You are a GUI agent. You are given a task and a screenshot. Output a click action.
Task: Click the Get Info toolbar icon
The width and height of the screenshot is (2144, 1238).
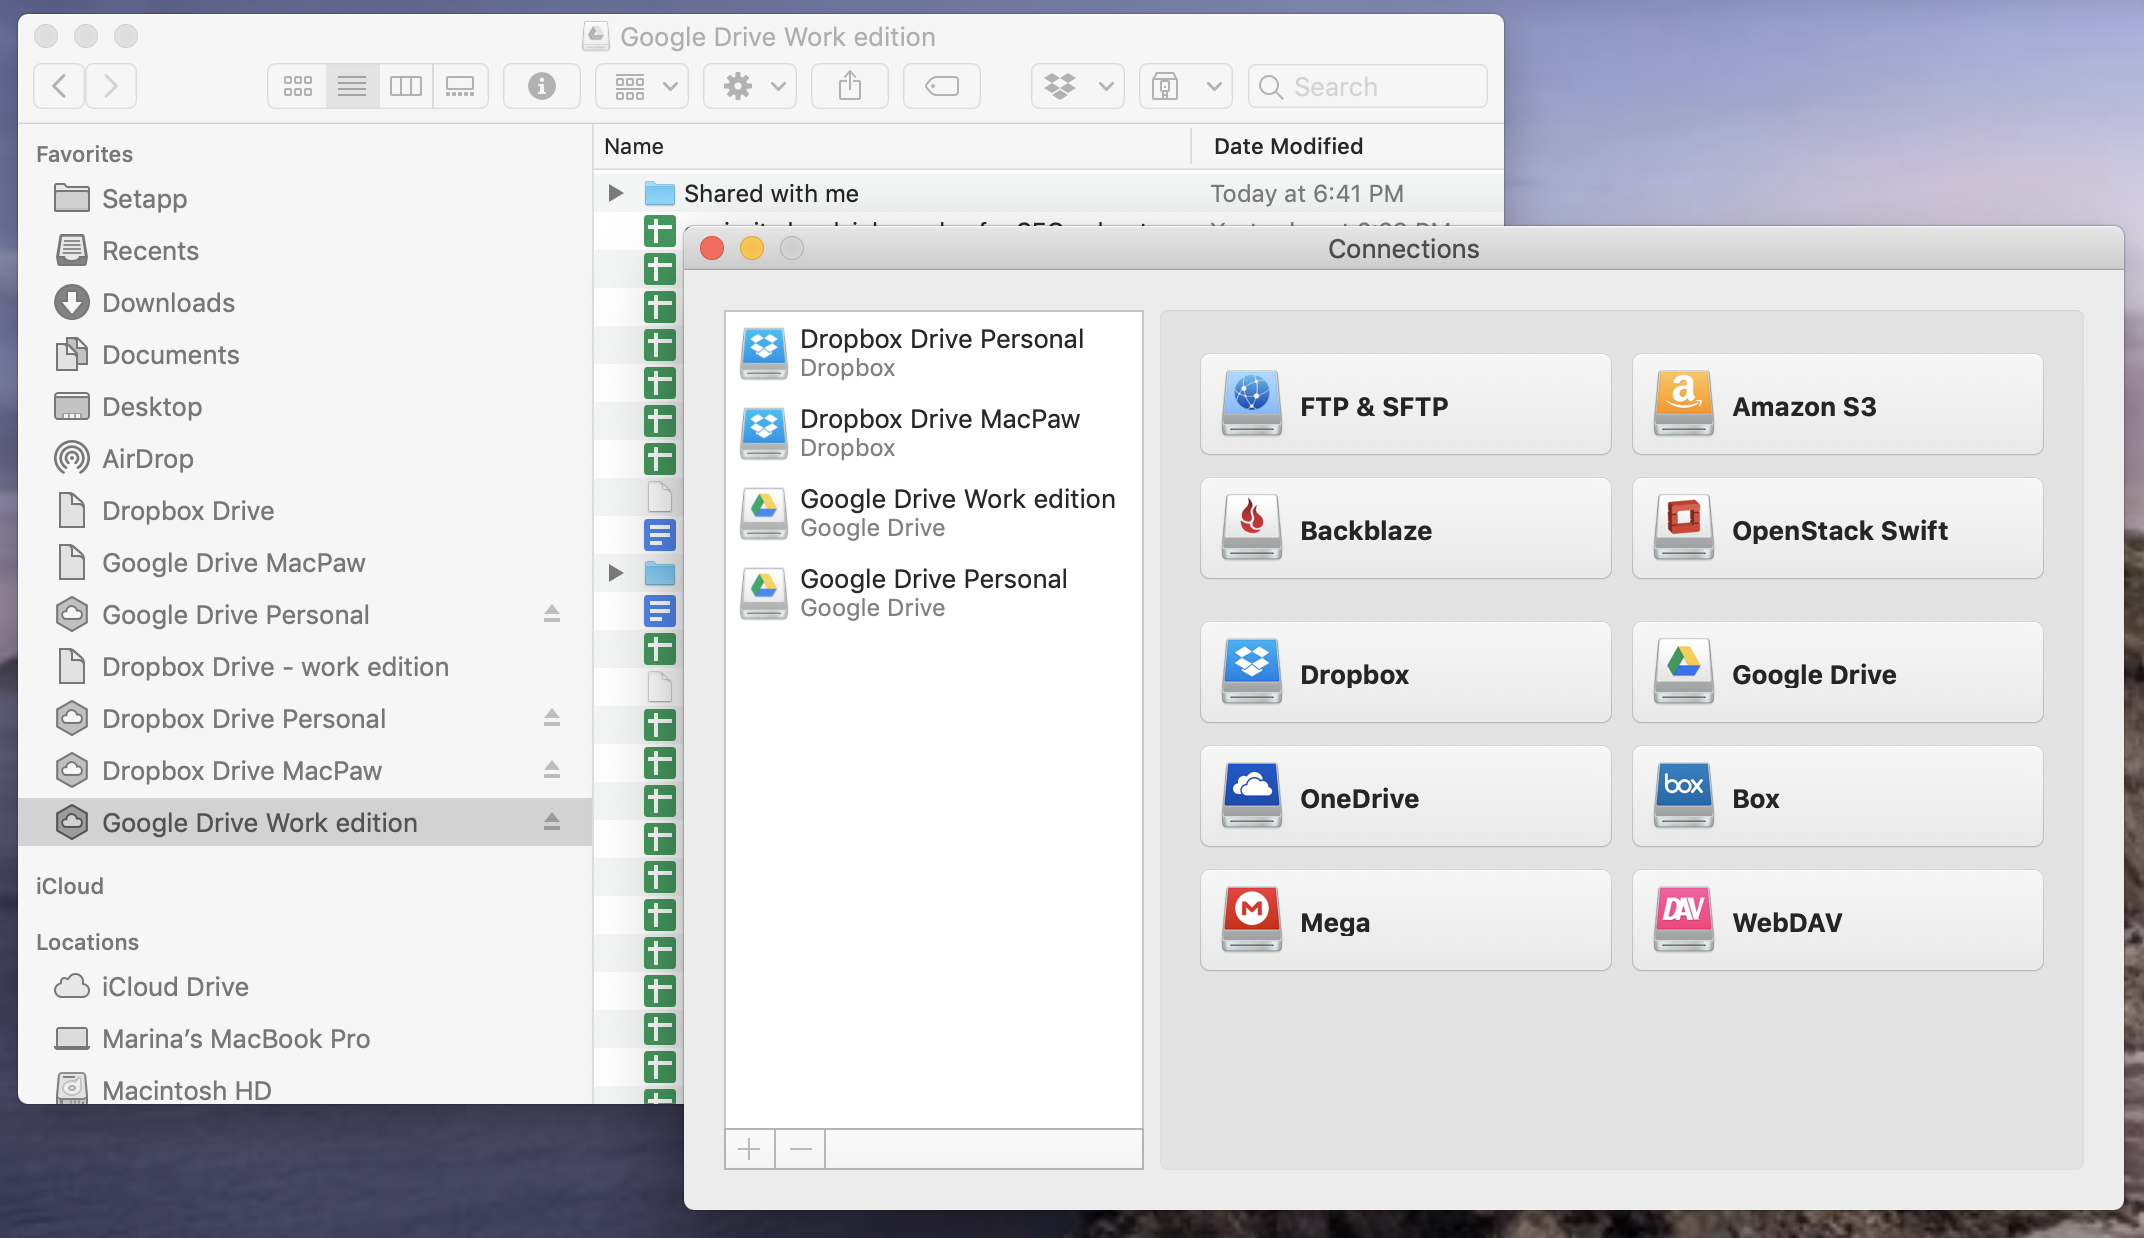tap(542, 86)
